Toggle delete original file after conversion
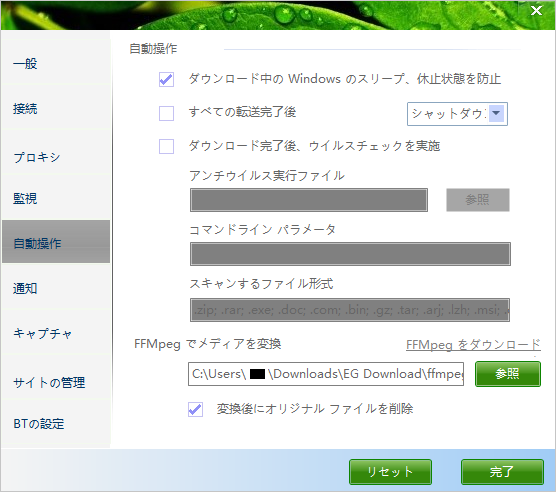Screen dimensions: 556x492 195,409
